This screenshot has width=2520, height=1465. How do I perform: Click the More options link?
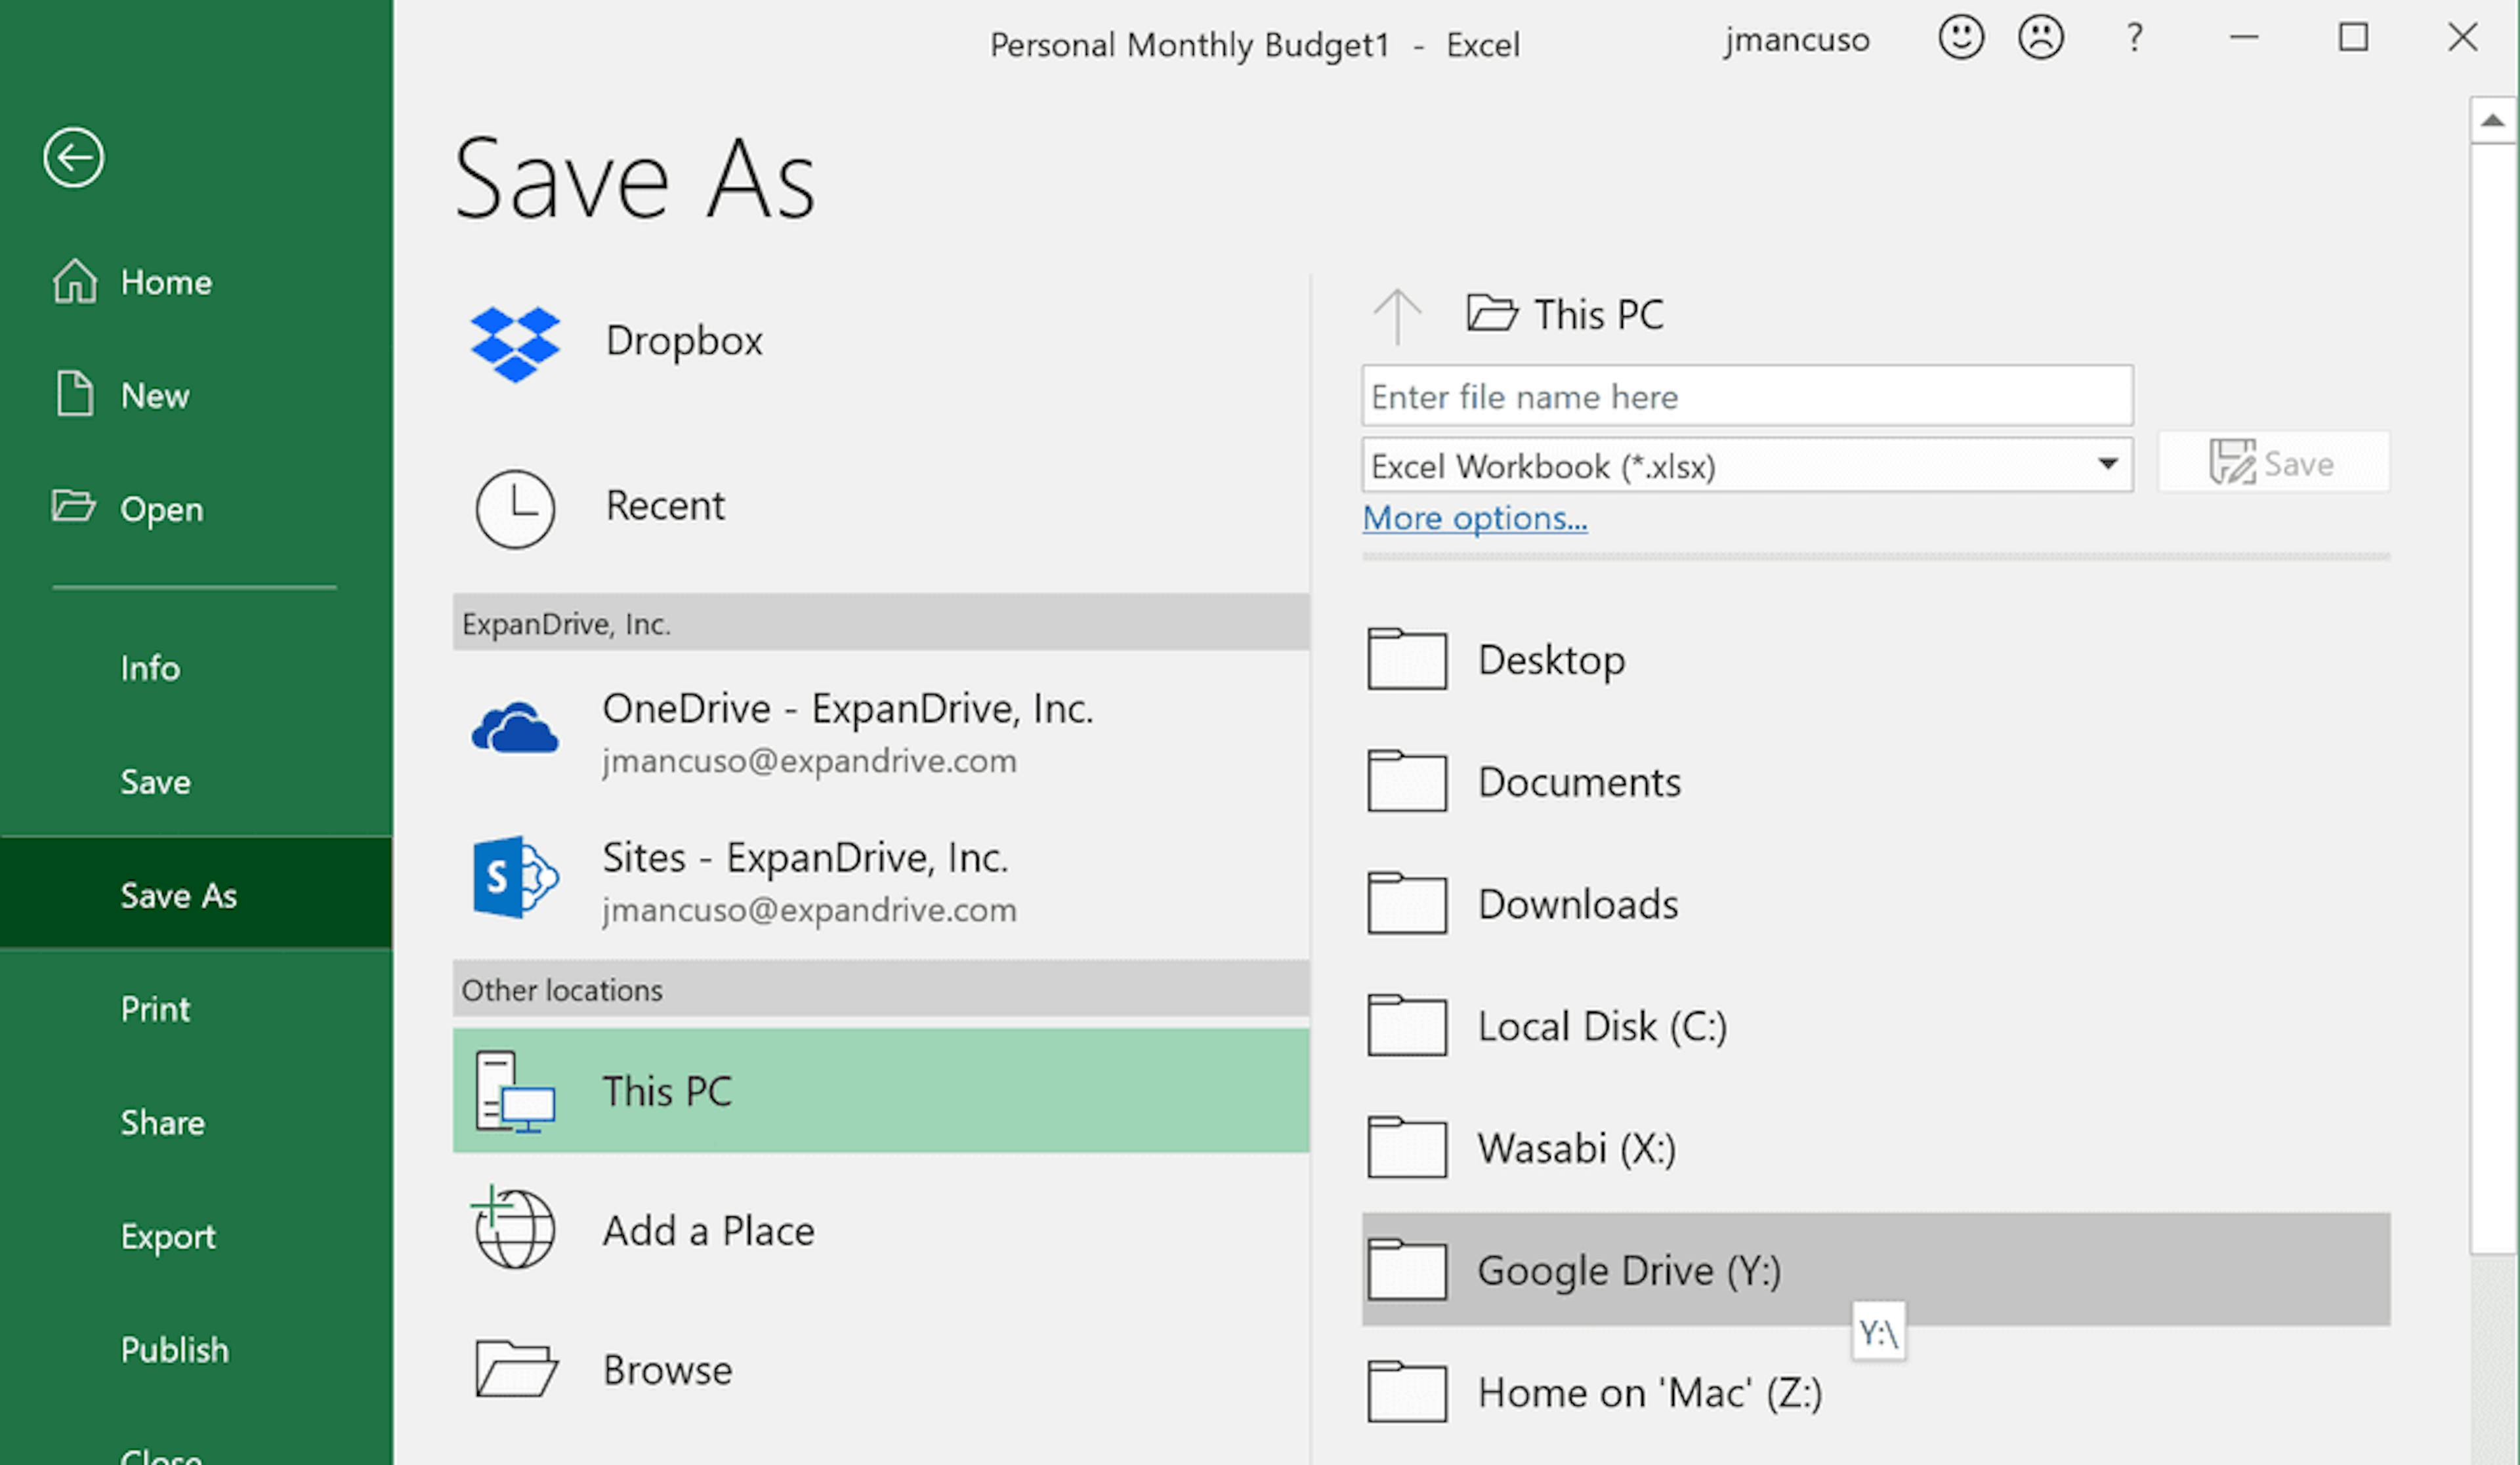tap(1474, 518)
